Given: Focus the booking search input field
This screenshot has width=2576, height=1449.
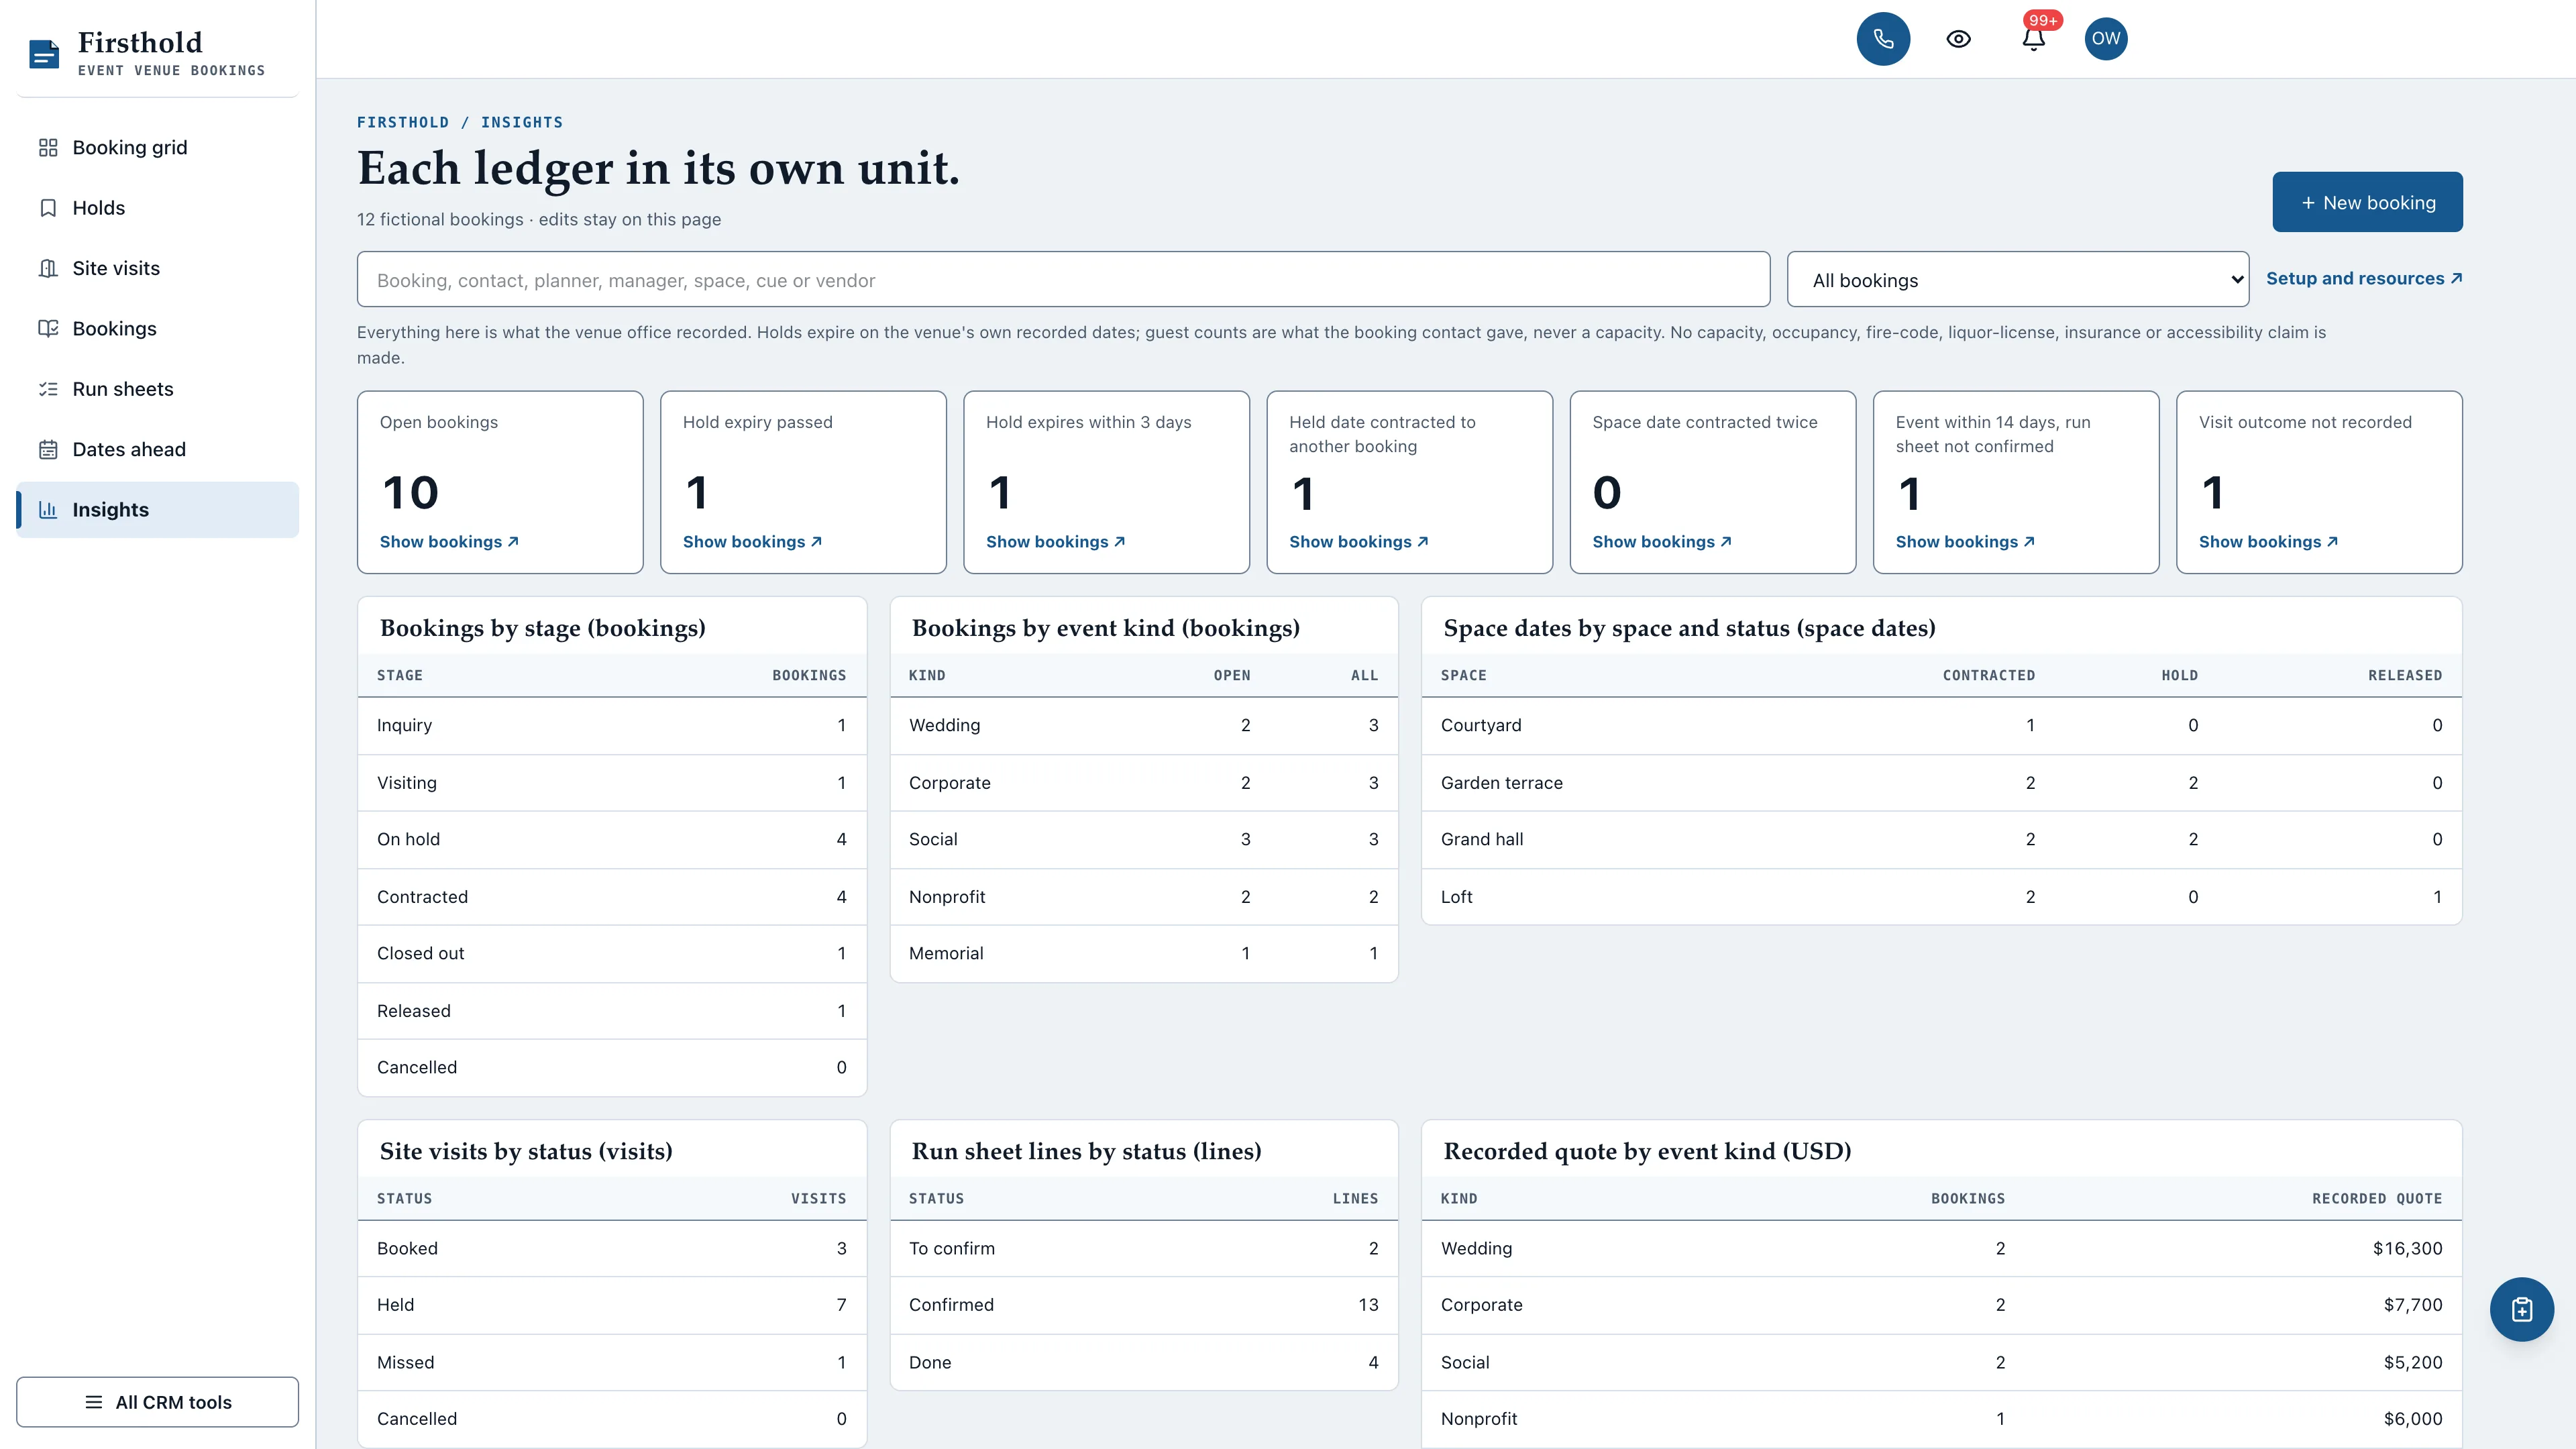Looking at the screenshot, I should tap(1063, 280).
